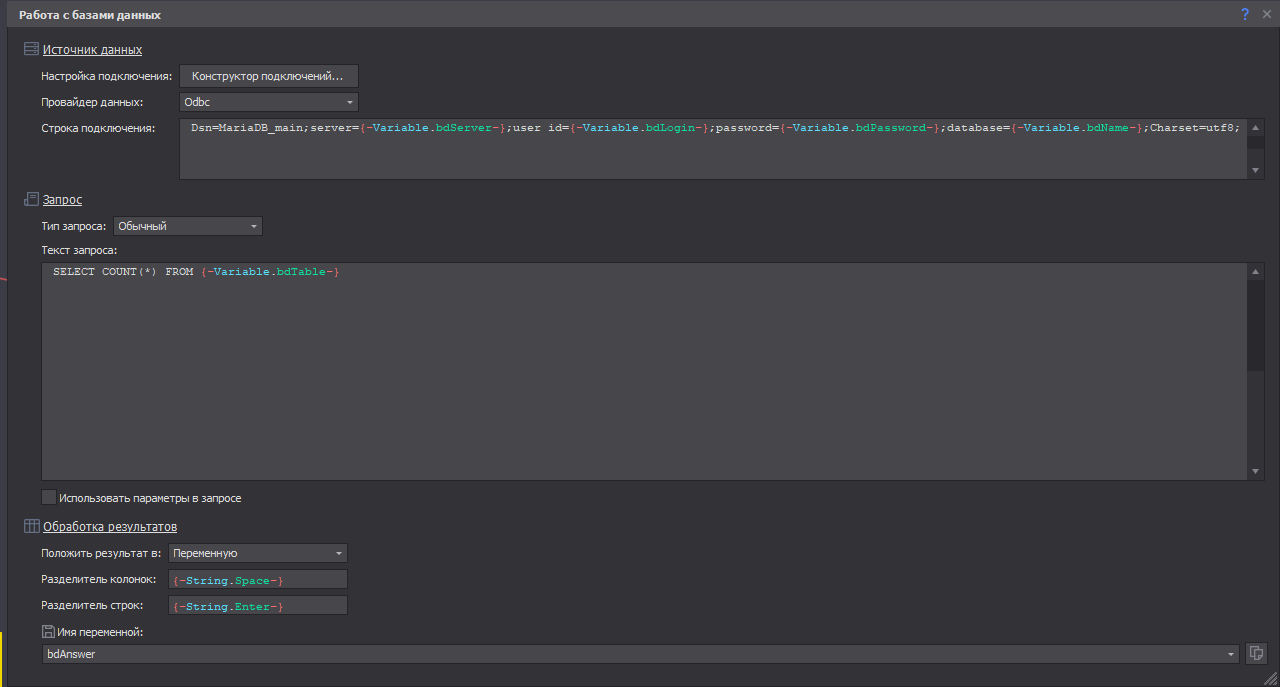Click the connection string scroll down arrow
The width and height of the screenshot is (1280, 687).
1256,171
